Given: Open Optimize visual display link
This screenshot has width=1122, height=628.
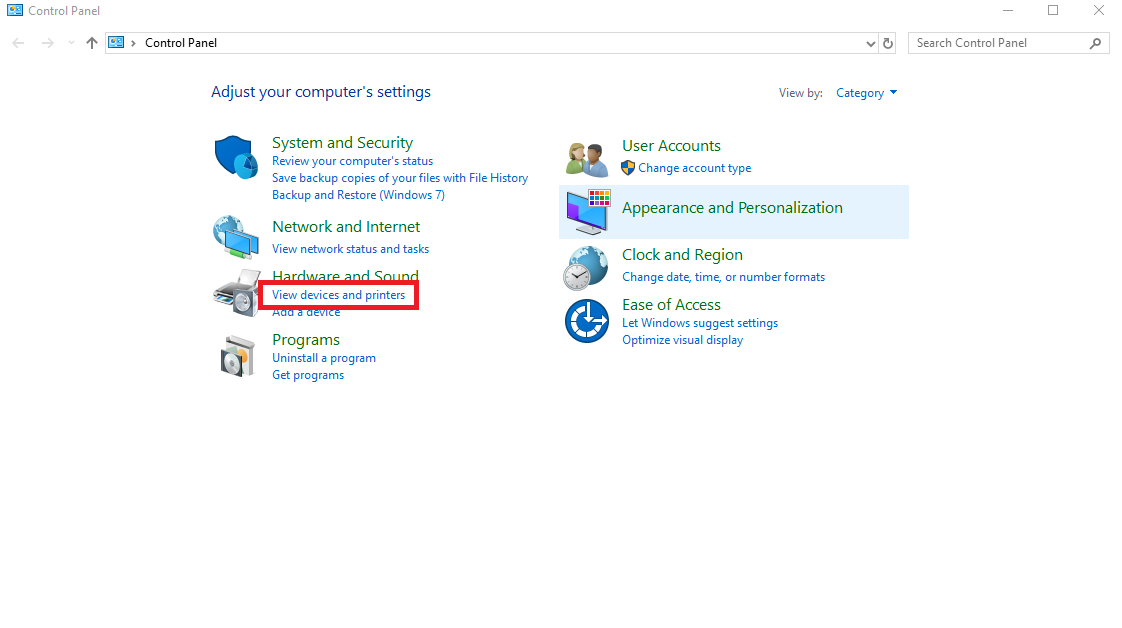Looking at the screenshot, I should click(x=683, y=340).
